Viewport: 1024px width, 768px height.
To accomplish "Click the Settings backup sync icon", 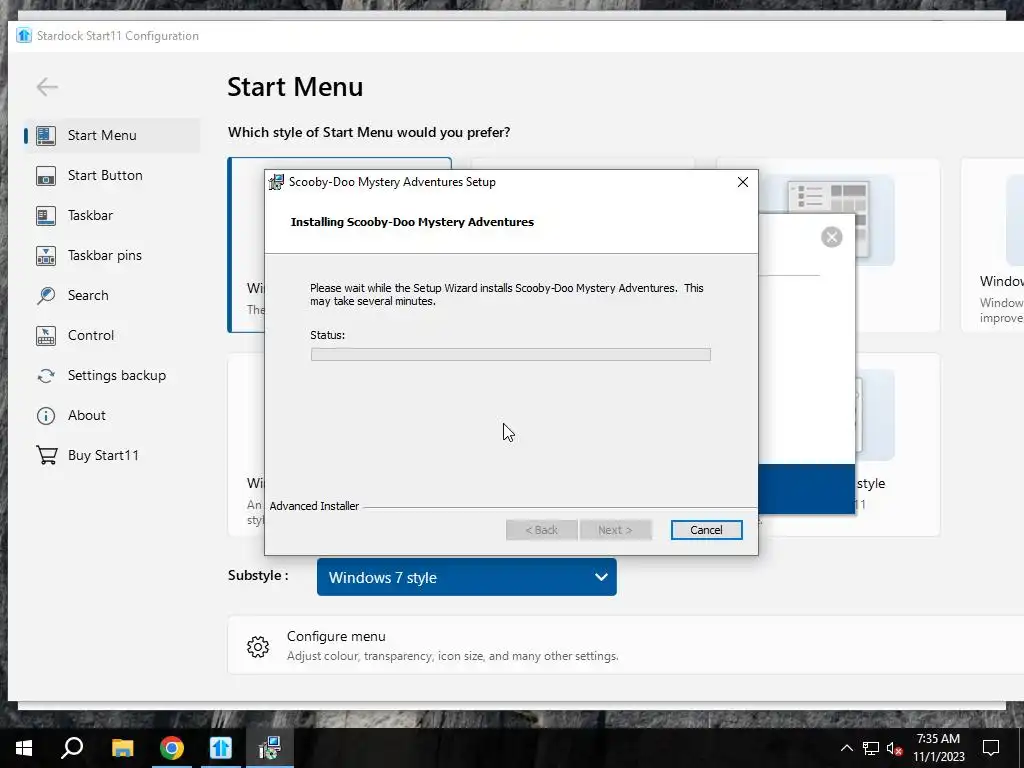I will 46,376.
